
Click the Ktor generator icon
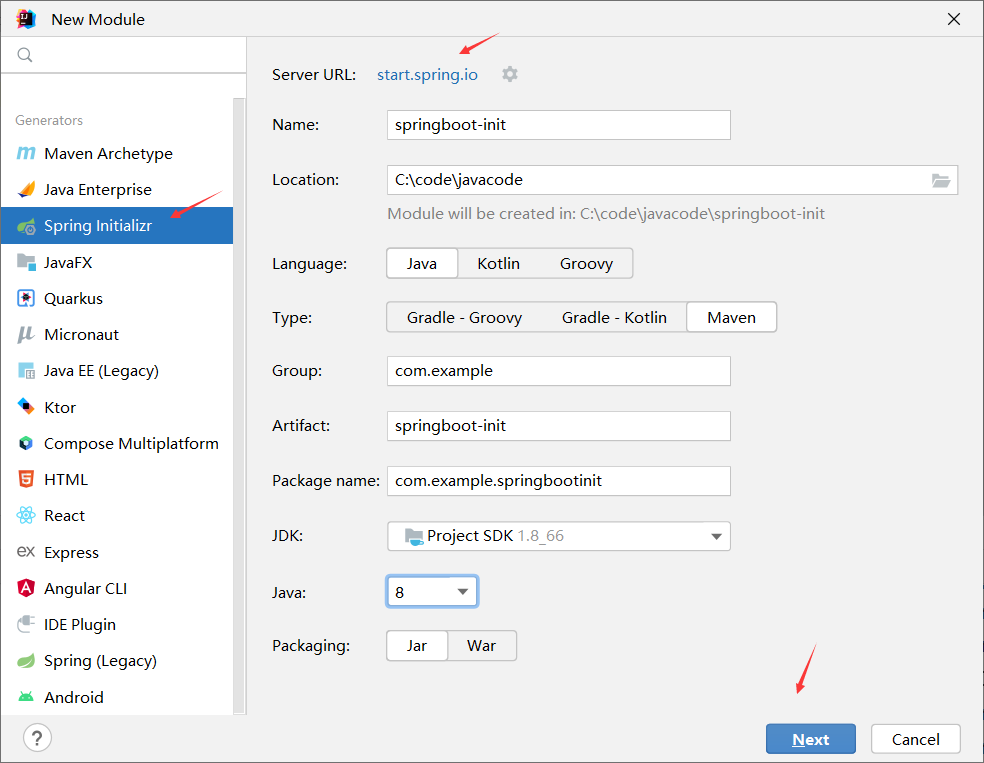[26, 407]
